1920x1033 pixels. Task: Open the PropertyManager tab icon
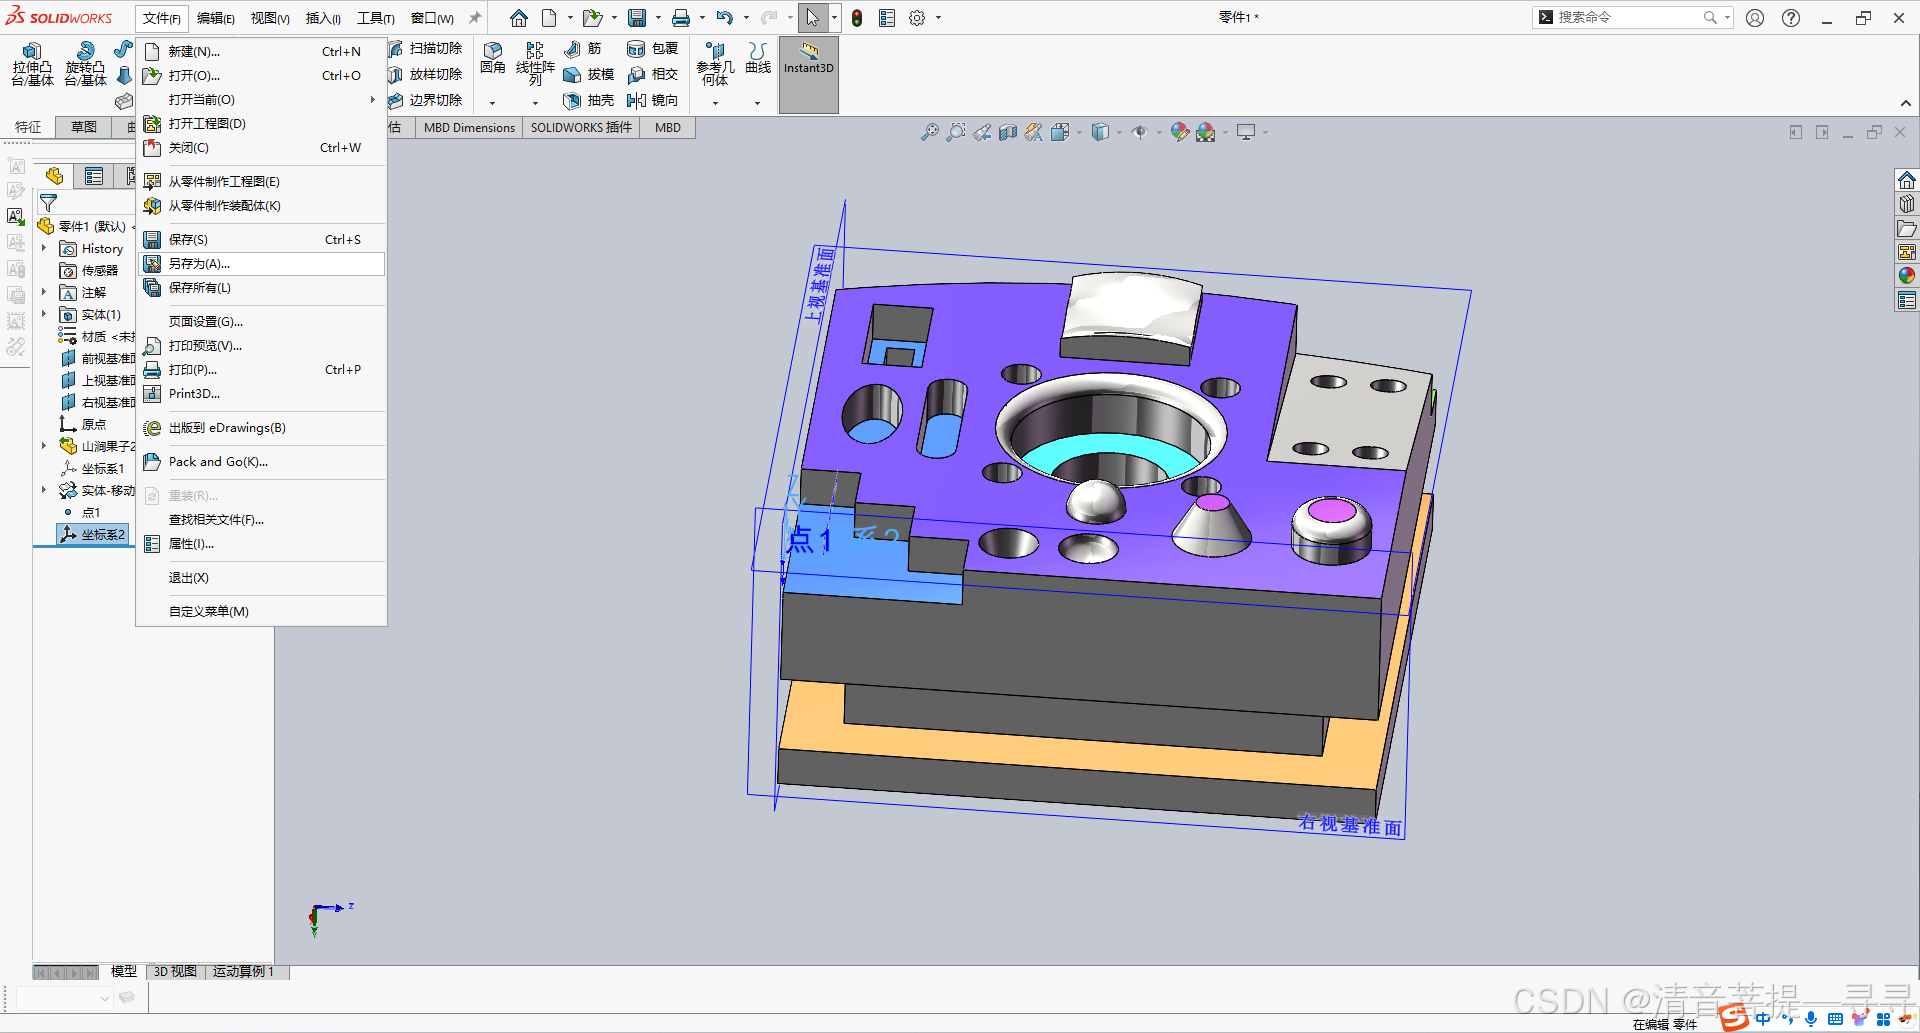[x=94, y=176]
